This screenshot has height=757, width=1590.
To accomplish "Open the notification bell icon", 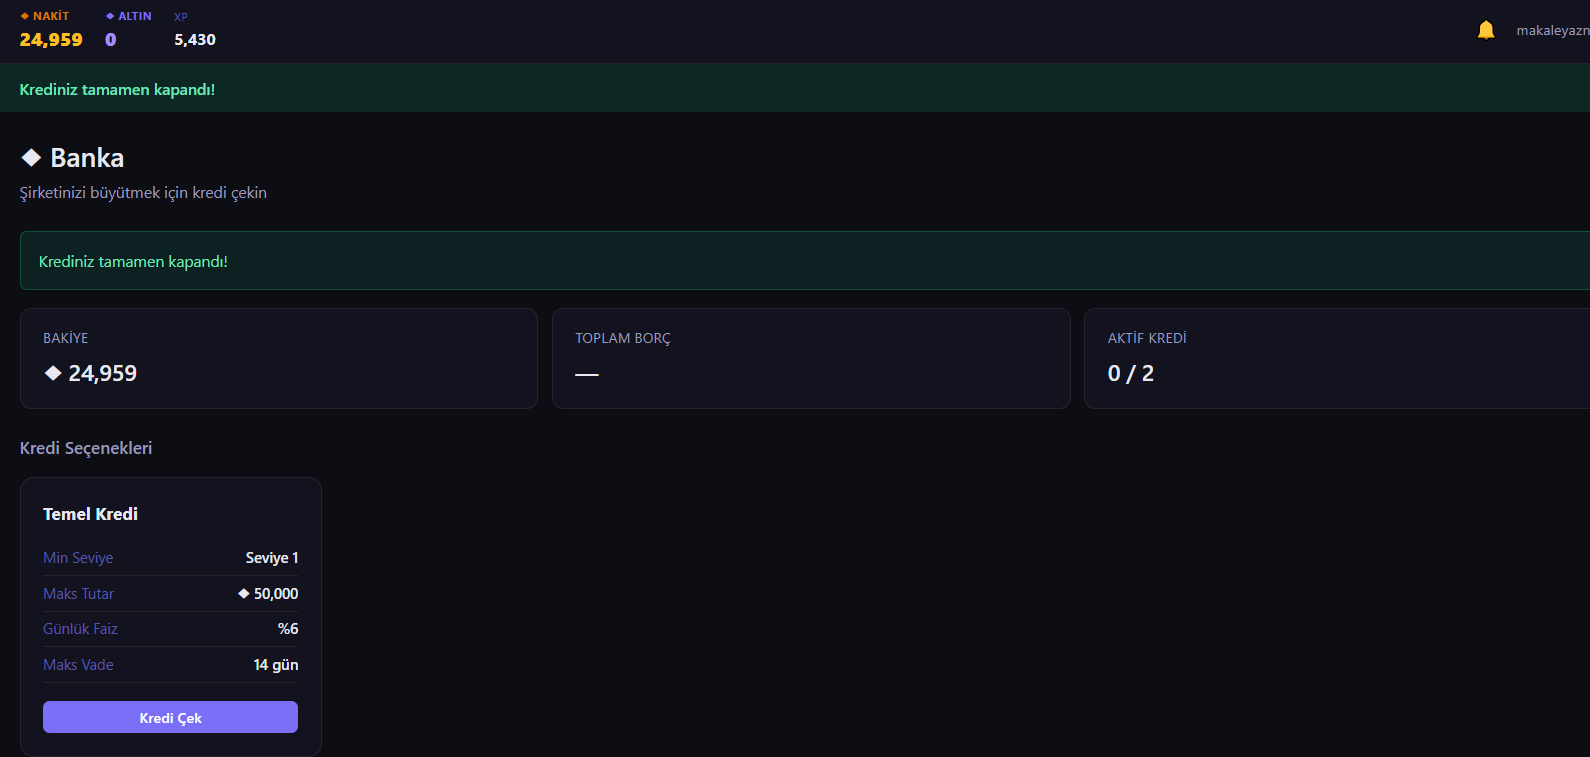I will [x=1486, y=30].
